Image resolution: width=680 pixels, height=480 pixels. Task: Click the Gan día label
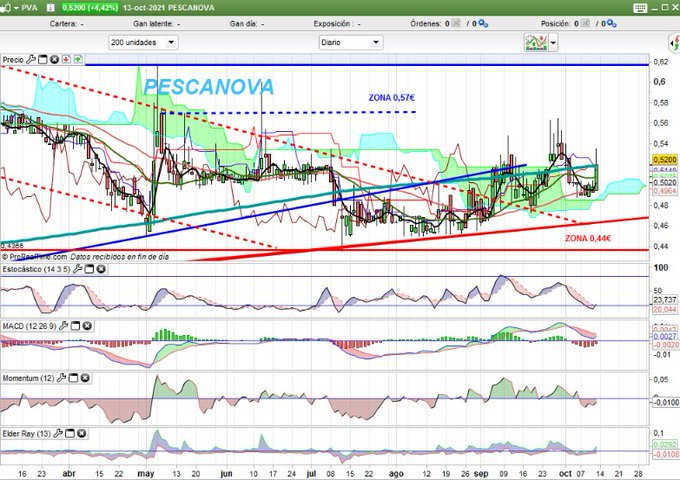(x=243, y=24)
